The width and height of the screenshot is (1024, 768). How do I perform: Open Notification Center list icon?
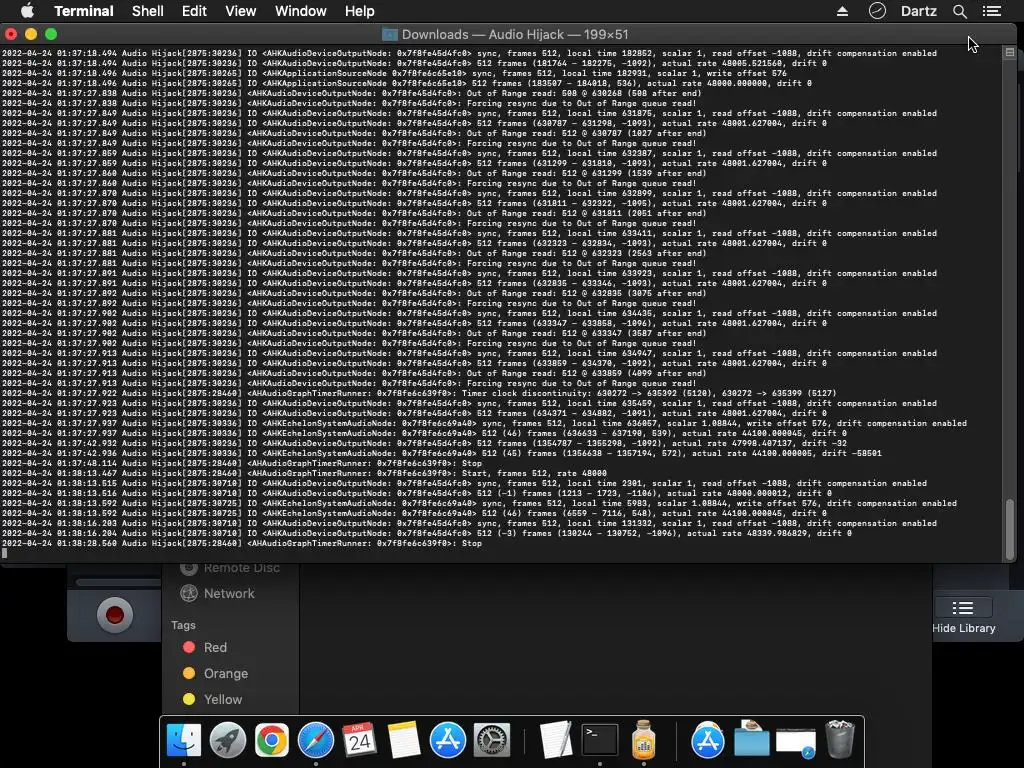click(992, 11)
